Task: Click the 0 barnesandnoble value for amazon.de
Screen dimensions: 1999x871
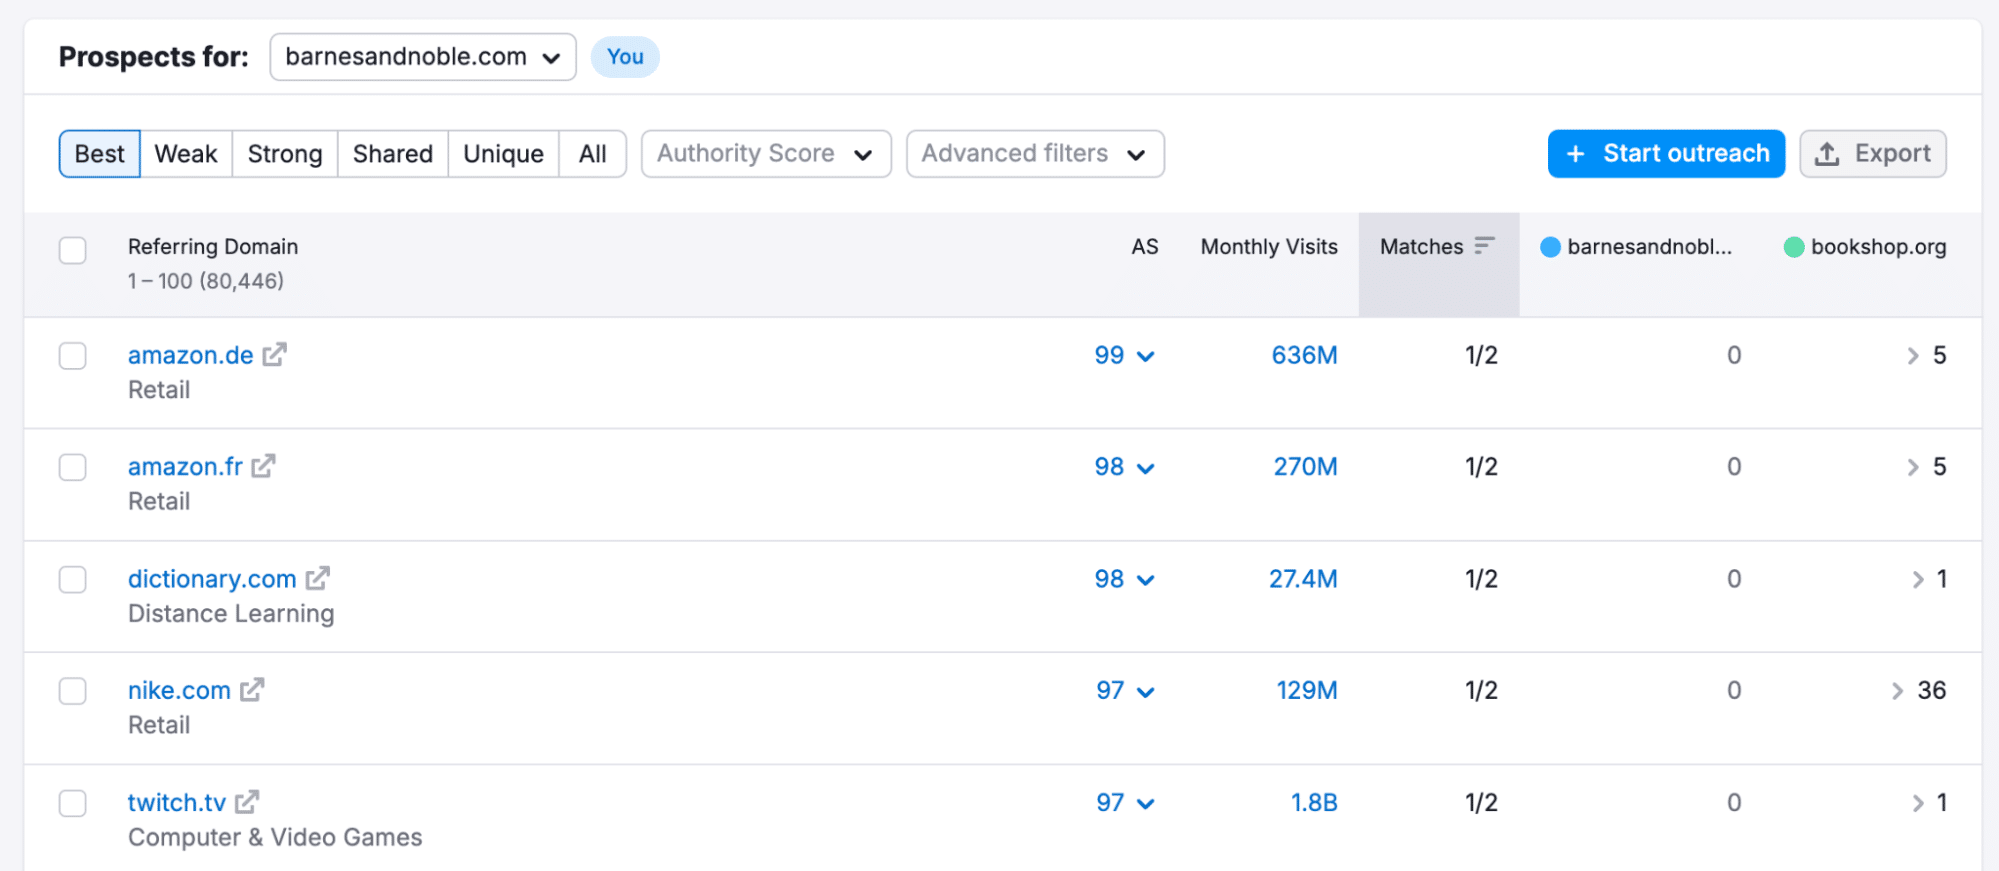Action: click(x=1734, y=356)
